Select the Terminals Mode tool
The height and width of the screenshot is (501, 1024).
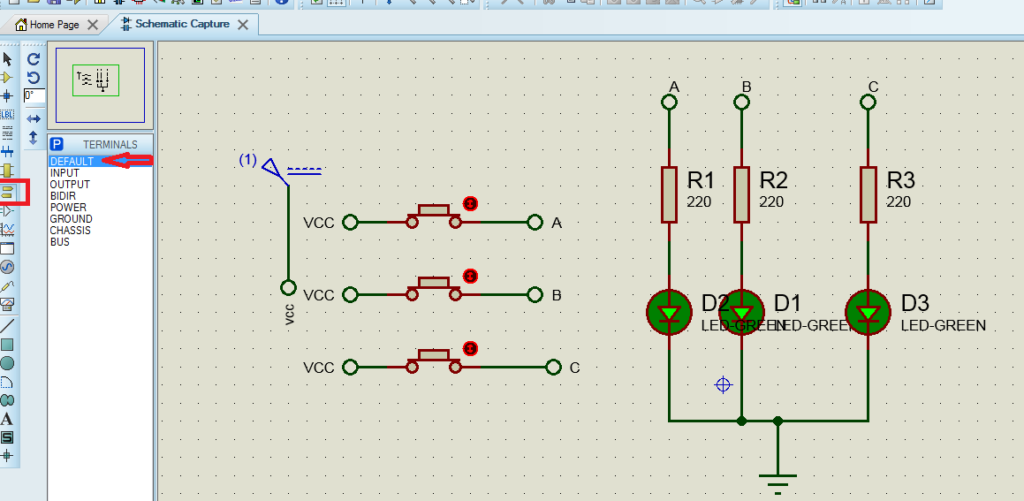coord(8,191)
